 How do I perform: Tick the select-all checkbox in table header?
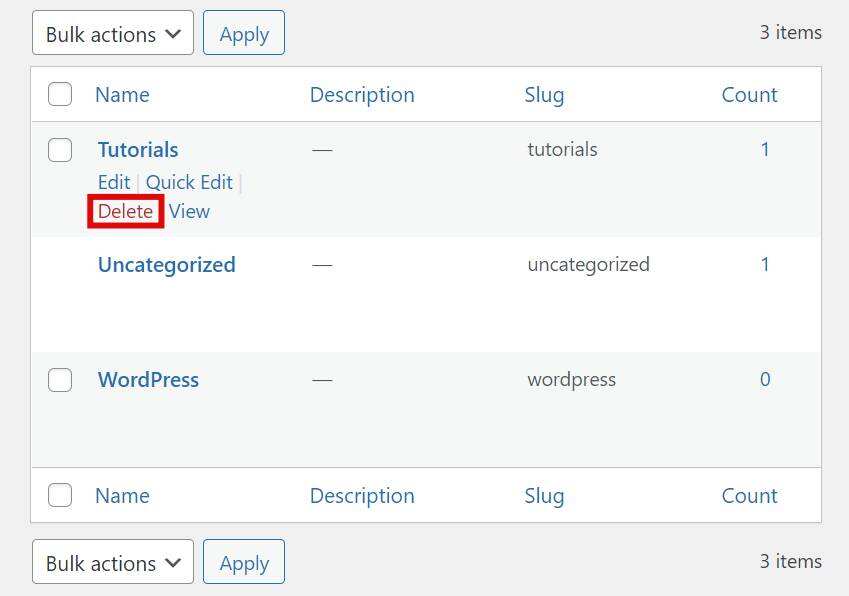(60, 95)
